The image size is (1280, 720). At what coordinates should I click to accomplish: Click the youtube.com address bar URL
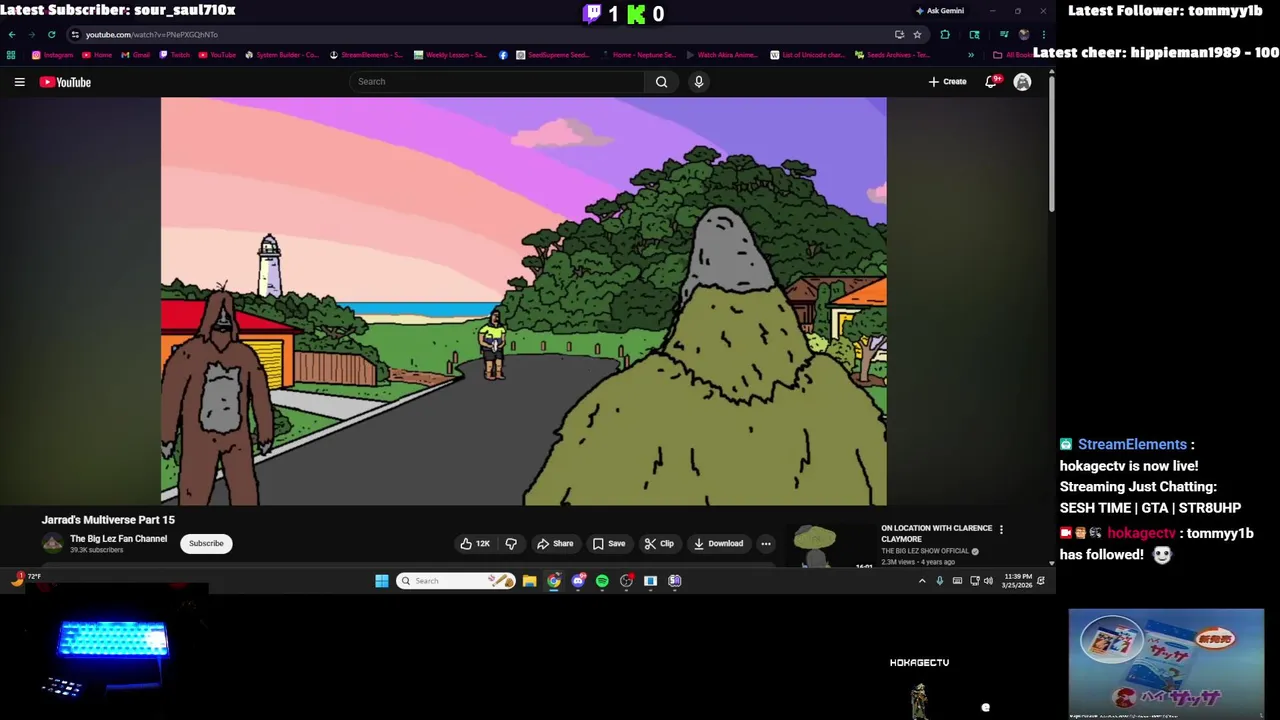[152, 35]
